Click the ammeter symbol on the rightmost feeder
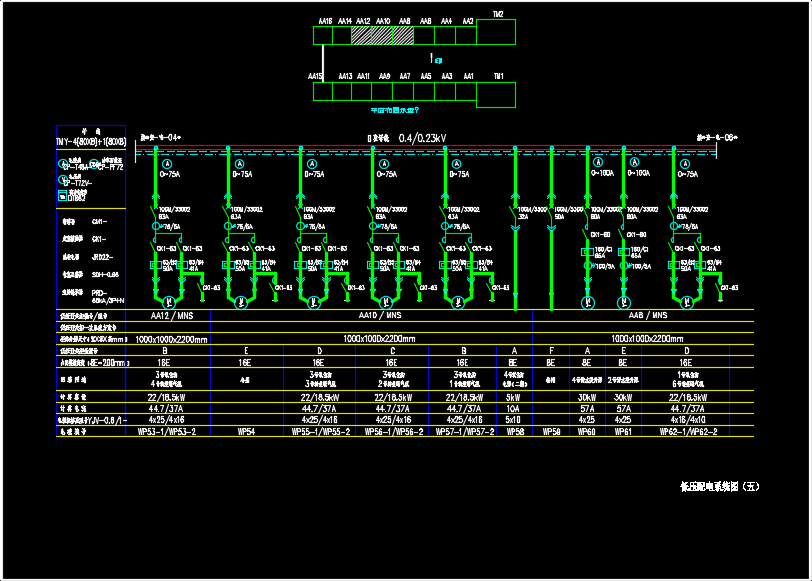Image resolution: width=812 pixels, height=581 pixels. [684, 163]
